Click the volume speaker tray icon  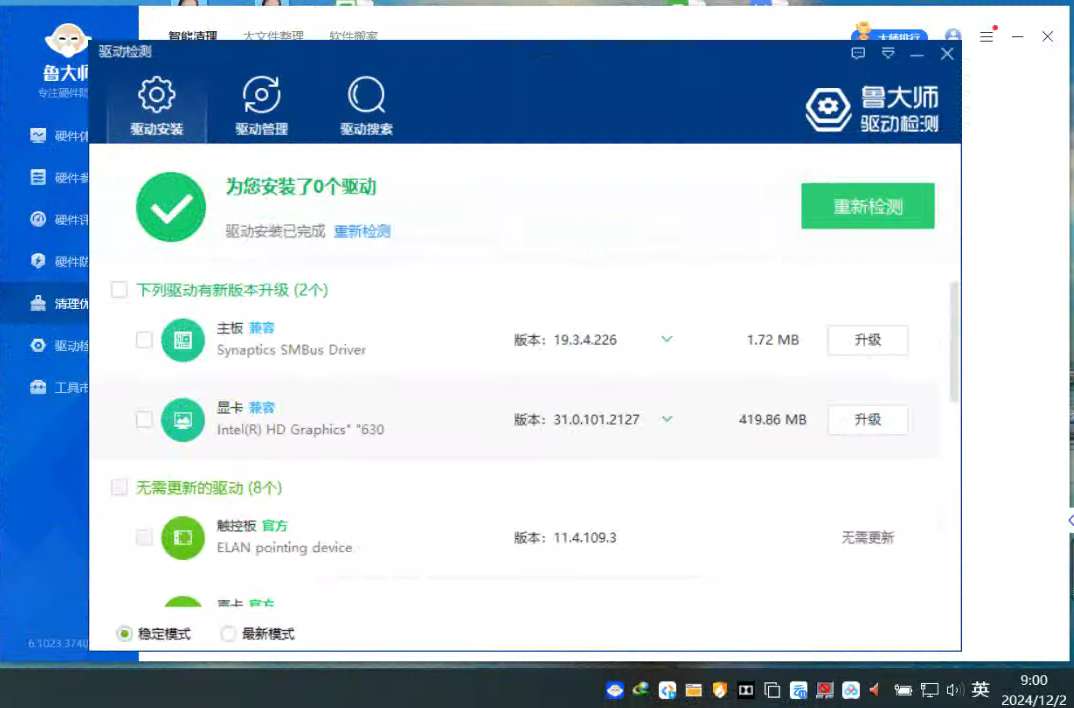point(953,690)
